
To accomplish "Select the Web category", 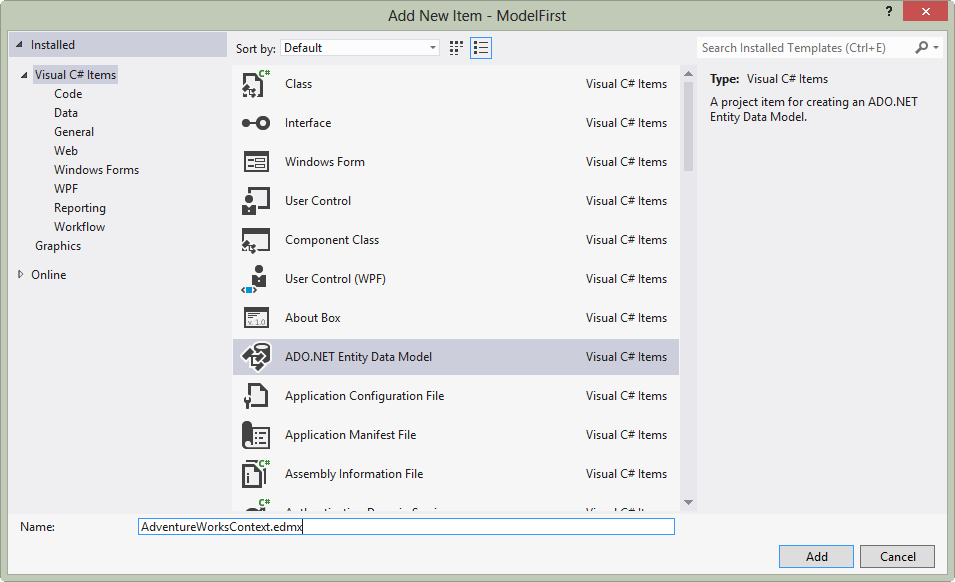I will click(66, 150).
